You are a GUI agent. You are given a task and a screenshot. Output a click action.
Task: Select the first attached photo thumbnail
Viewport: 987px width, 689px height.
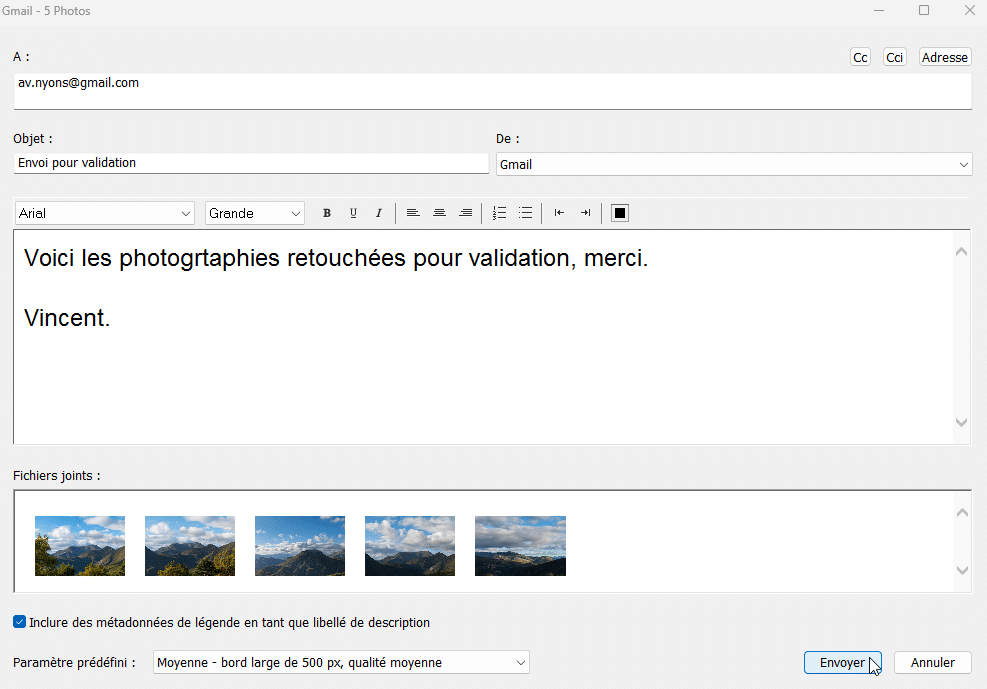pyautogui.click(x=80, y=546)
